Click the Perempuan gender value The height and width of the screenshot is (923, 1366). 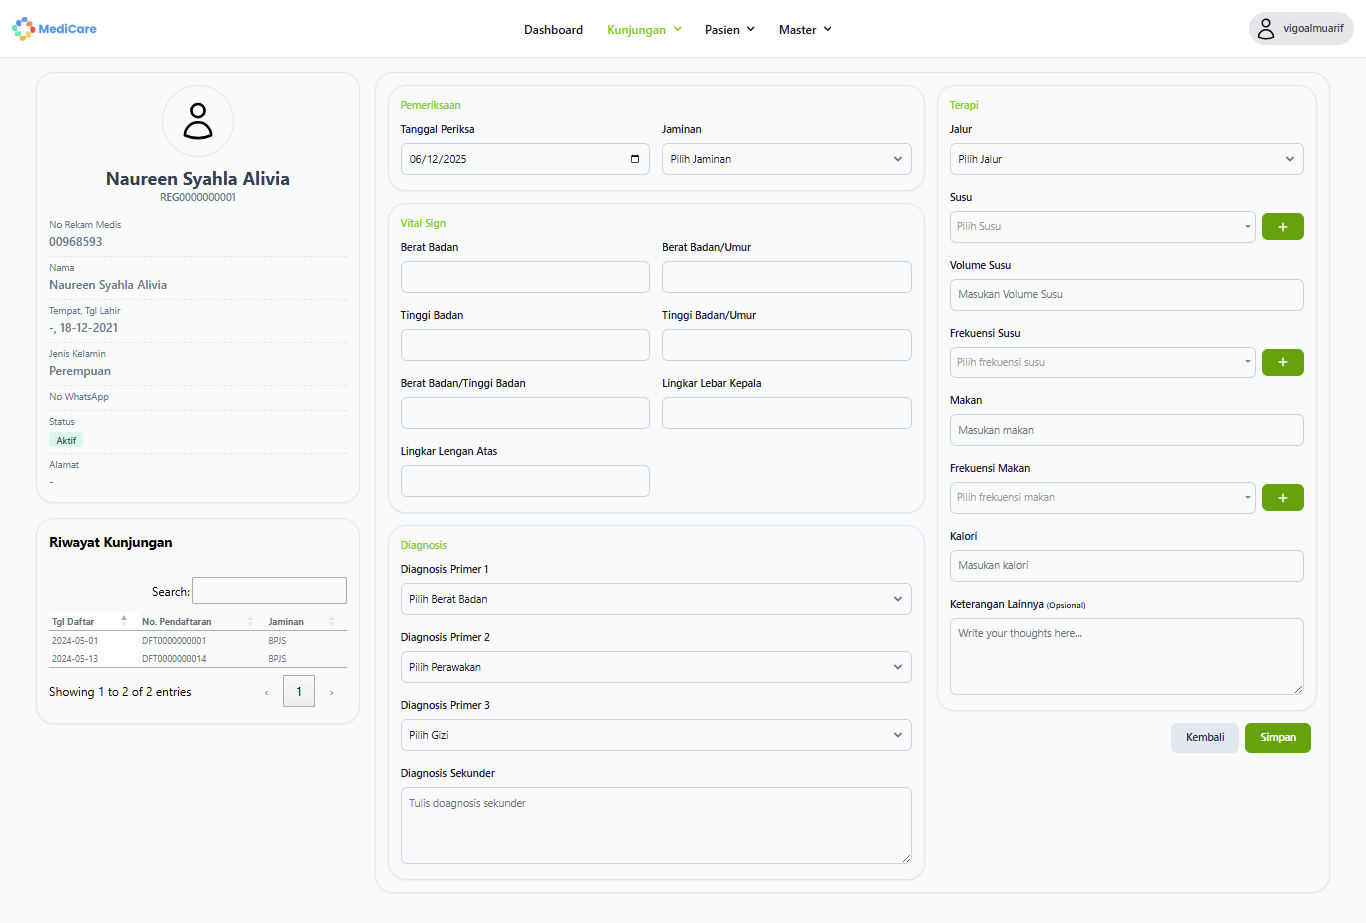pos(80,371)
